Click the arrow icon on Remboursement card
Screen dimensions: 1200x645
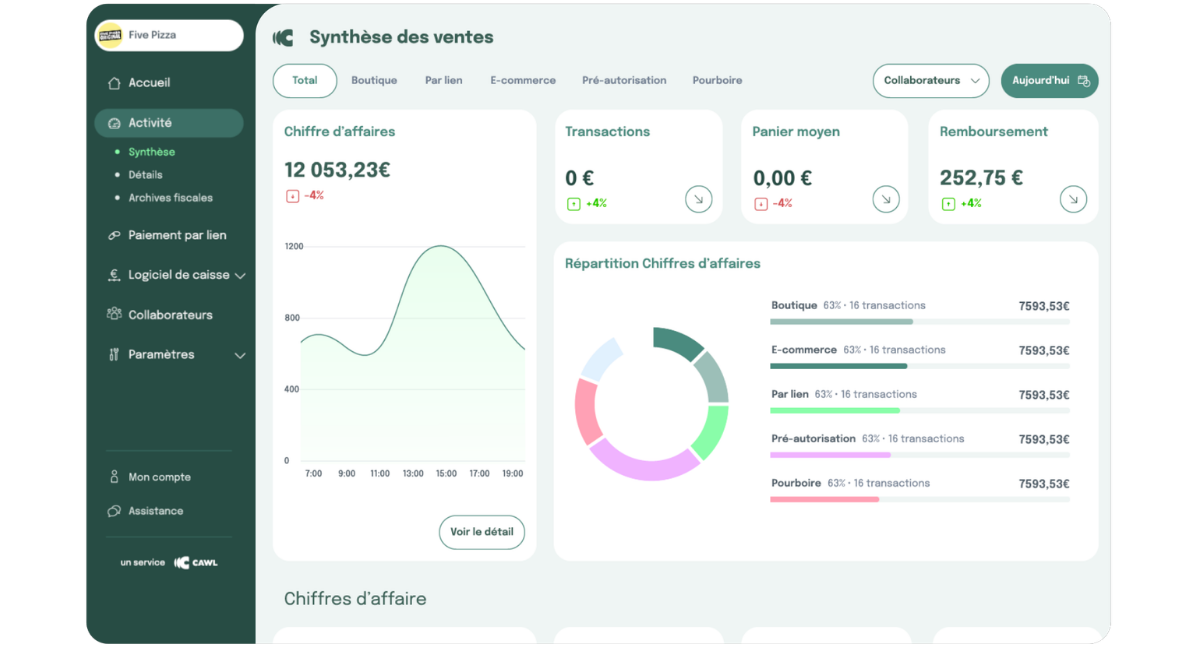pyautogui.click(x=1073, y=199)
